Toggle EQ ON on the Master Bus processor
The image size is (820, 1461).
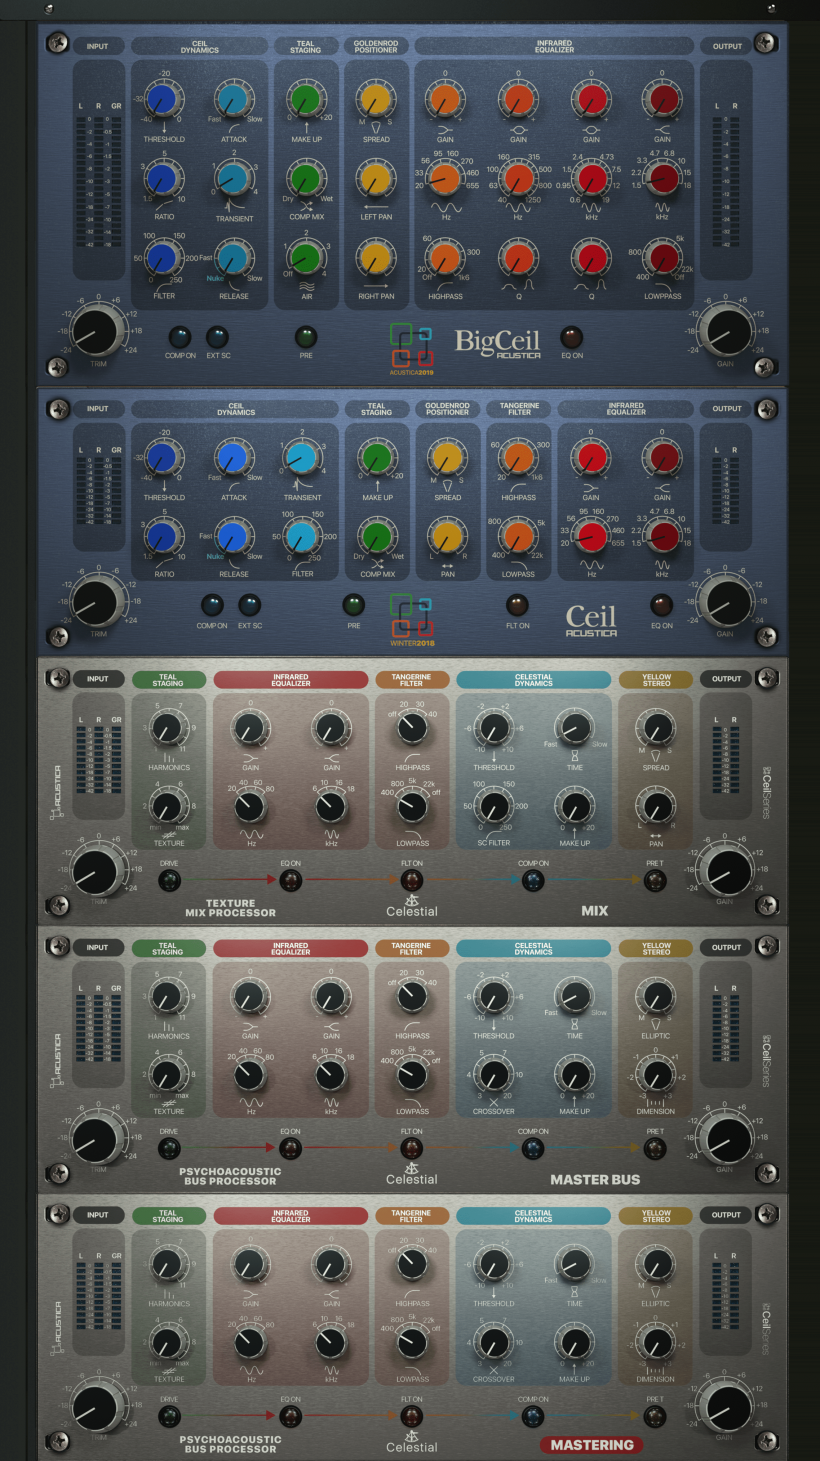[290, 1148]
